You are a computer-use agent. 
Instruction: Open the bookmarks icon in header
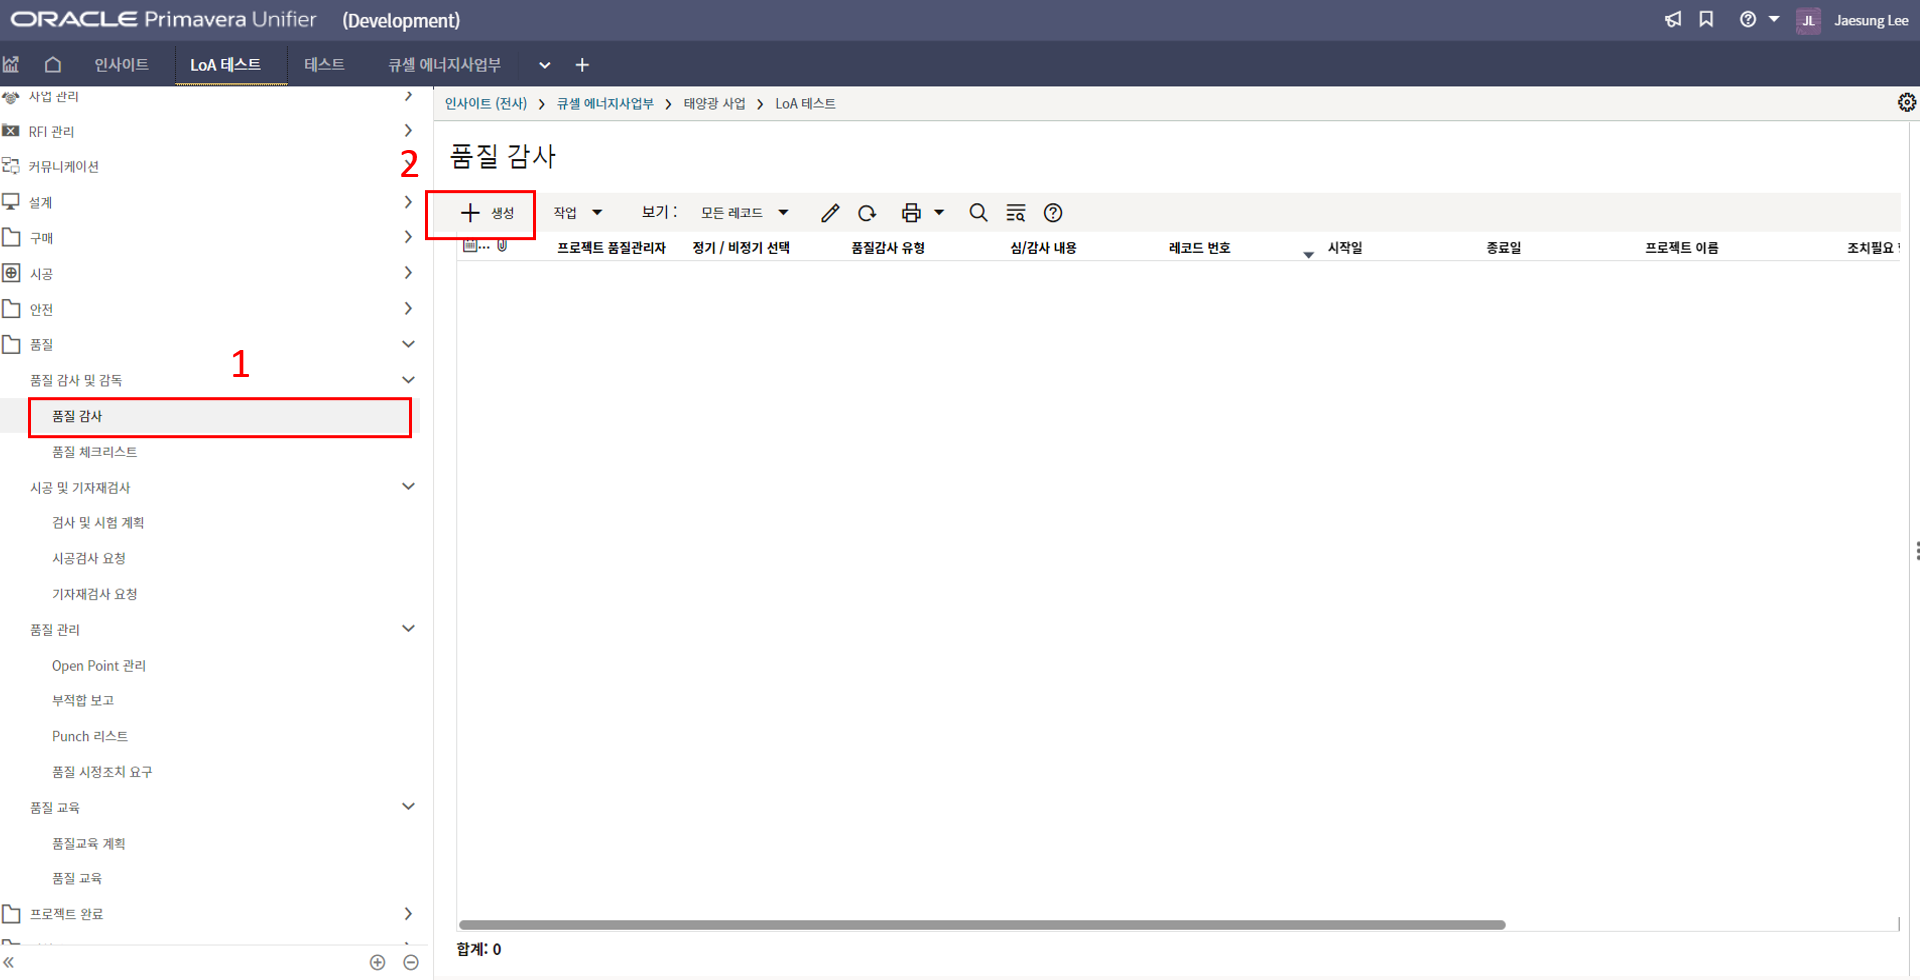pyautogui.click(x=1706, y=20)
